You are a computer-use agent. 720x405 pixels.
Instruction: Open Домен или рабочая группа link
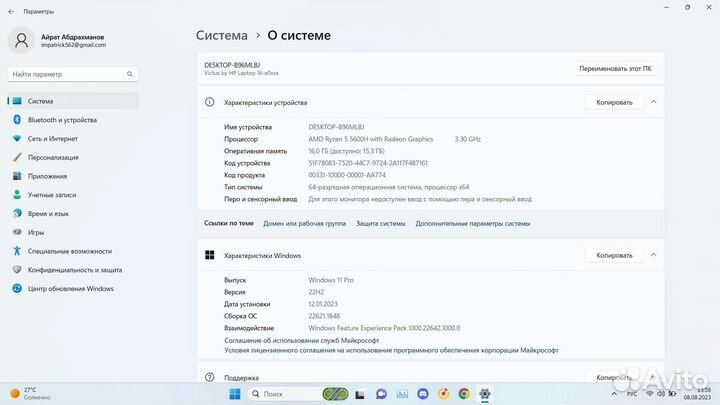(x=304, y=224)
